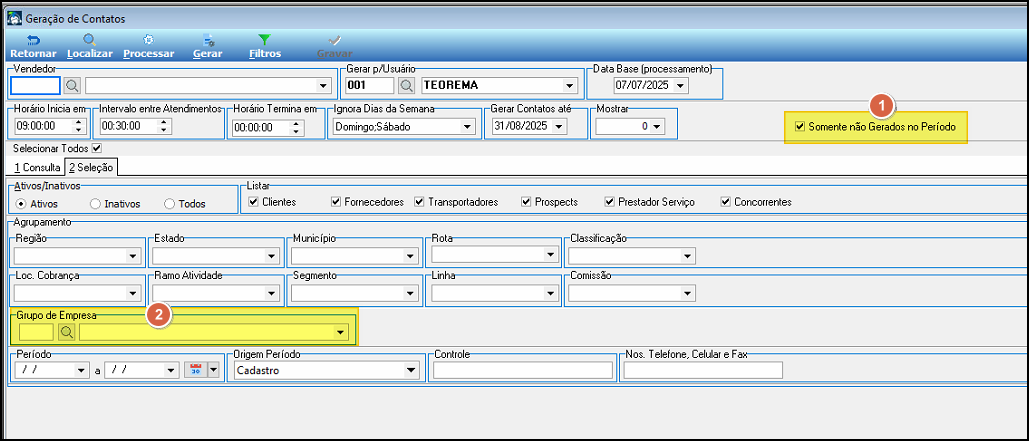The height and width of the screenshot is (441, 1029).
Task: Toggle Somente não Gerados no Período checkbox
Action: [799, 126]
